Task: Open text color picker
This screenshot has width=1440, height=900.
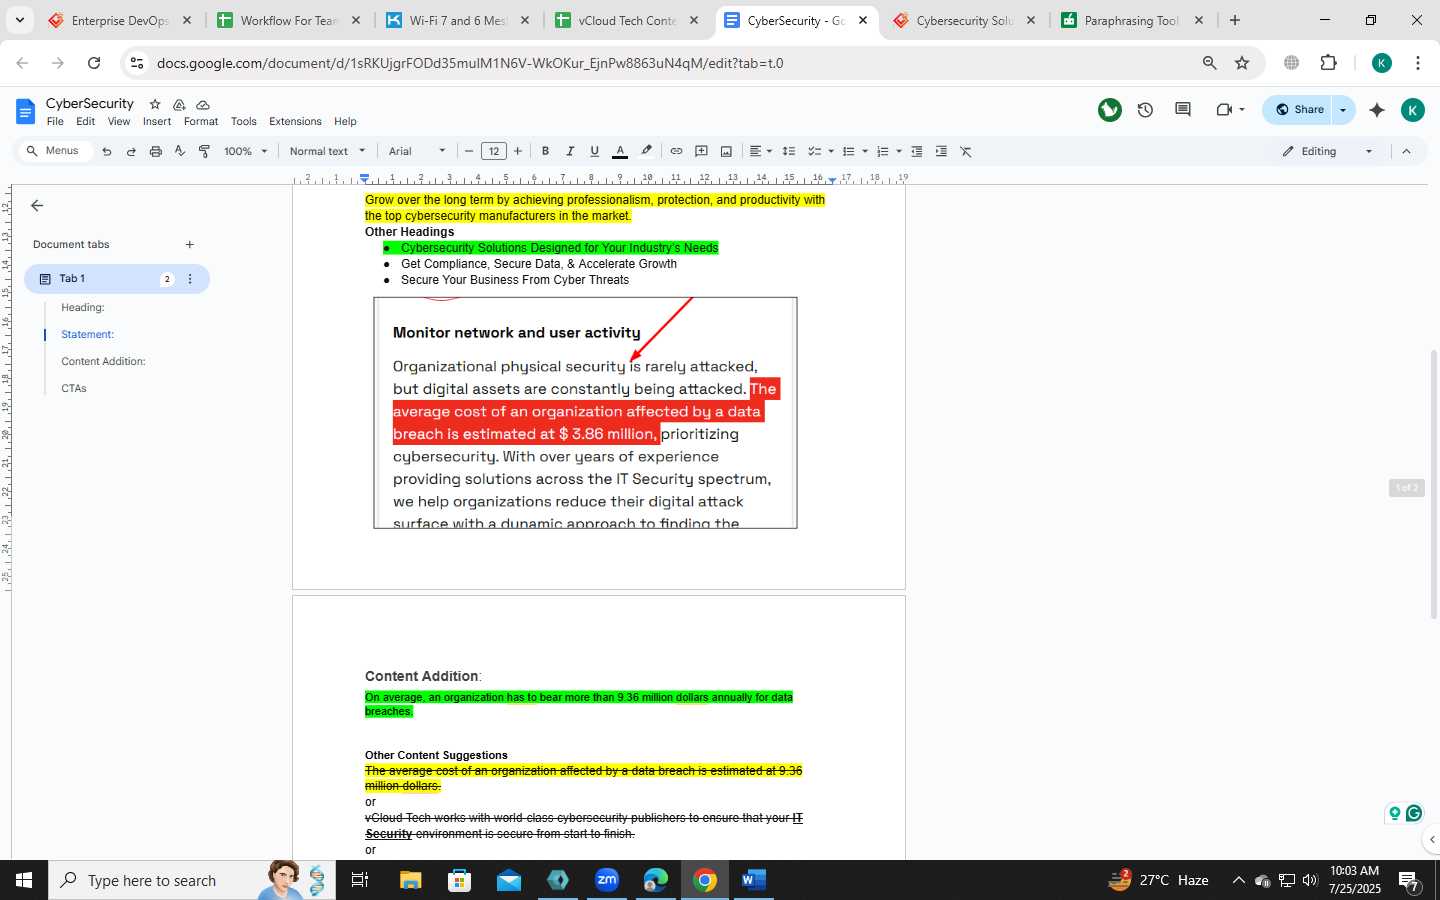Action: [620, 151]
